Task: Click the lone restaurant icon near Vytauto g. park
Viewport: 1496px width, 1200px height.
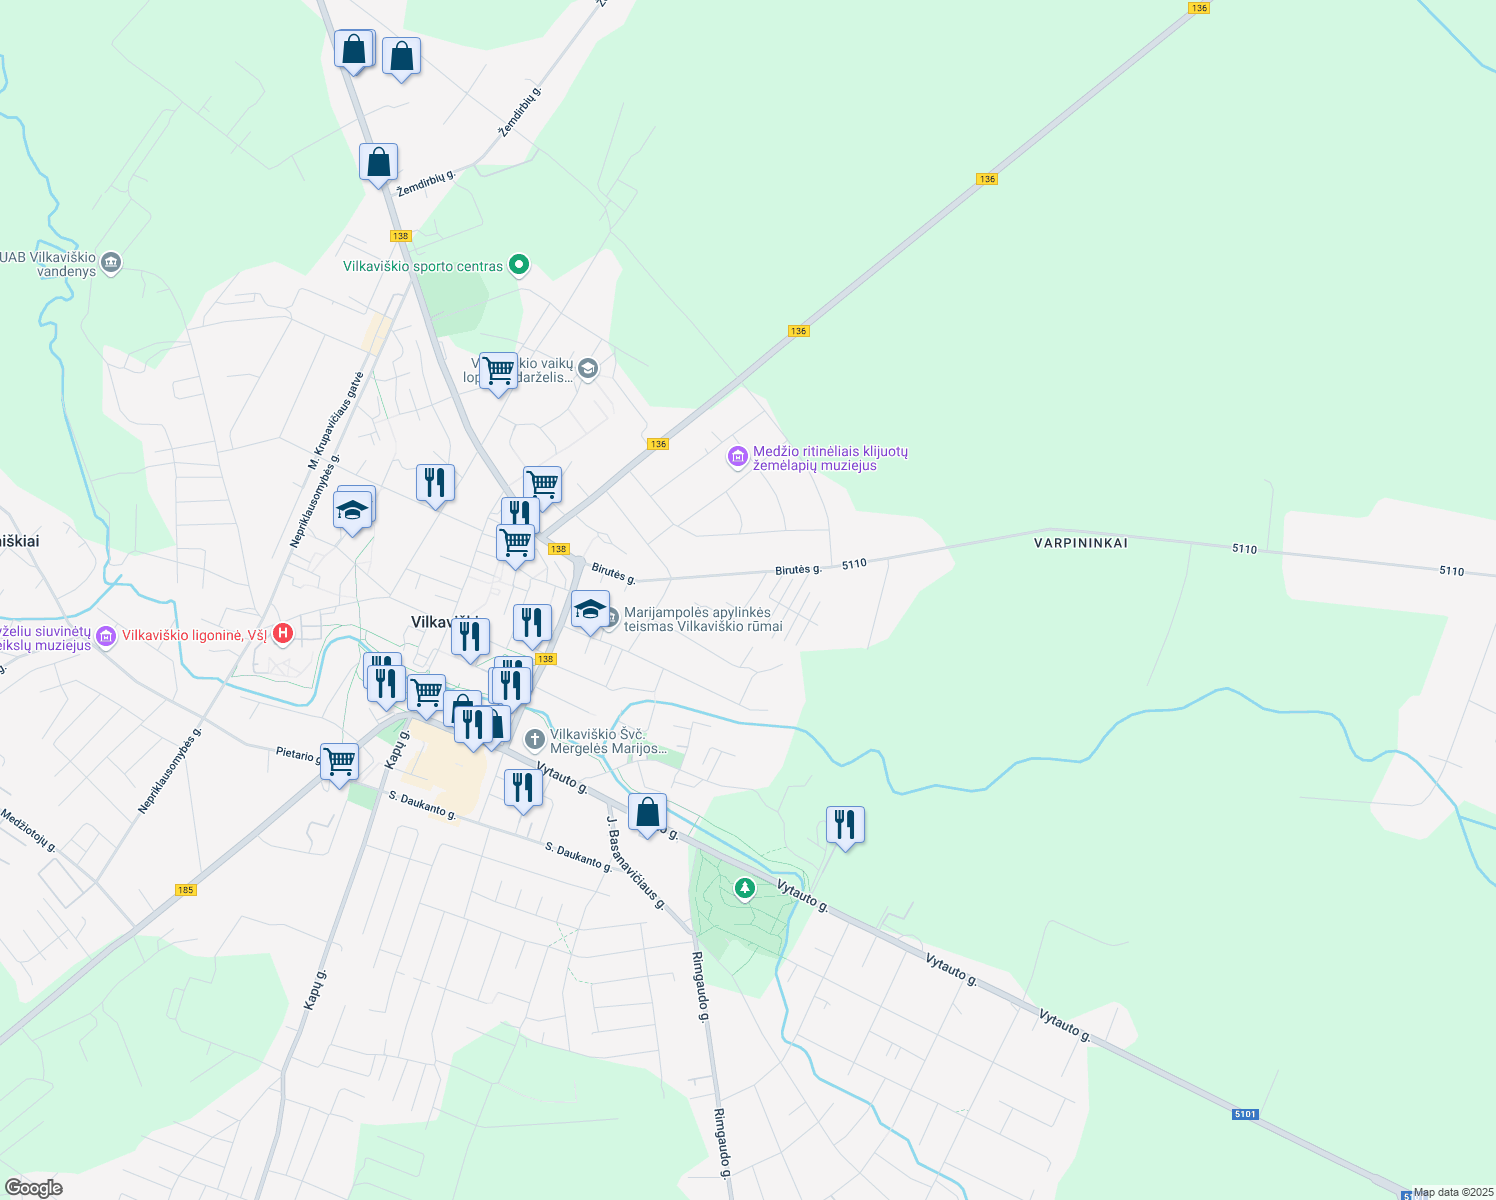Action: [845, 823]
